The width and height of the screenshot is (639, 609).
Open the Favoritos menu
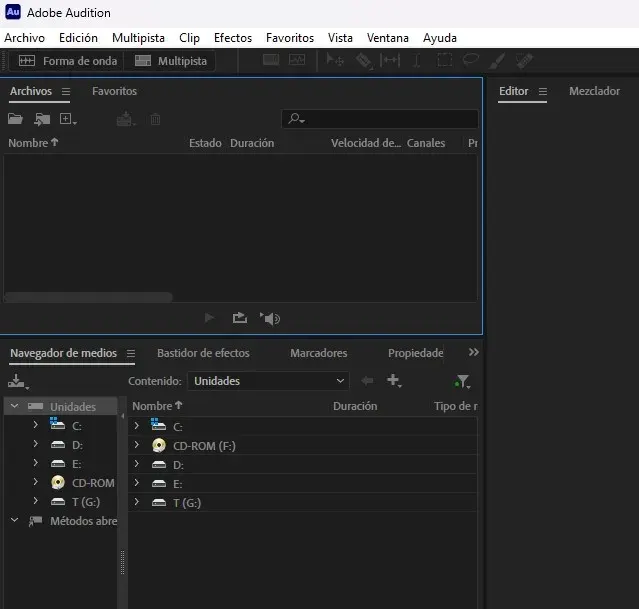coord(290,38)
